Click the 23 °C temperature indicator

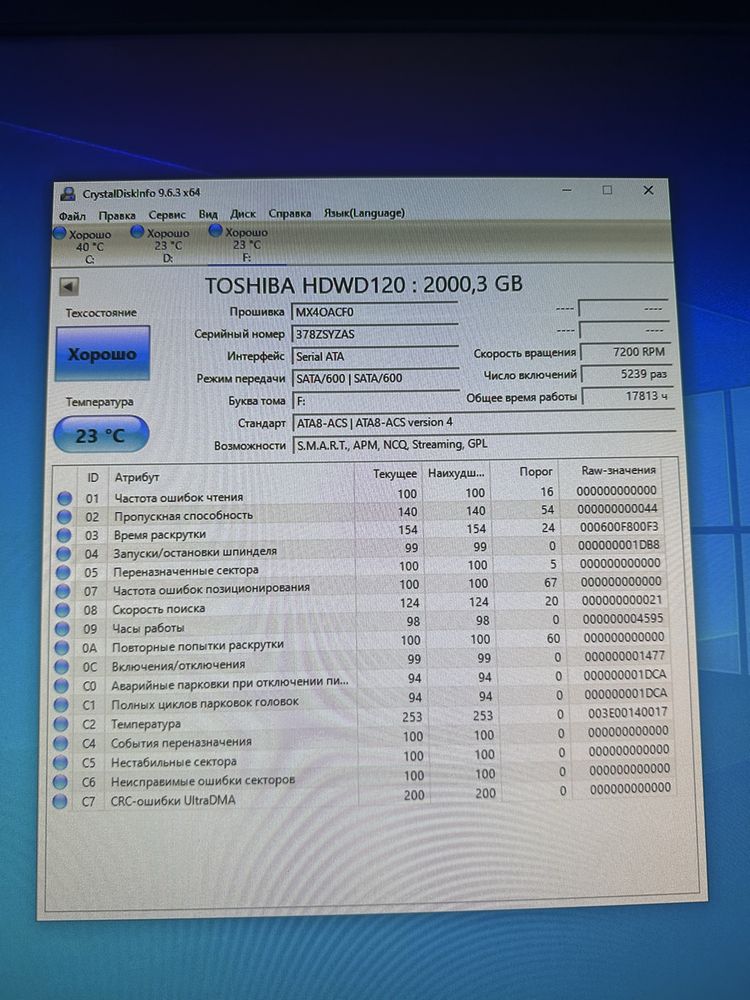tap(101, 436)
